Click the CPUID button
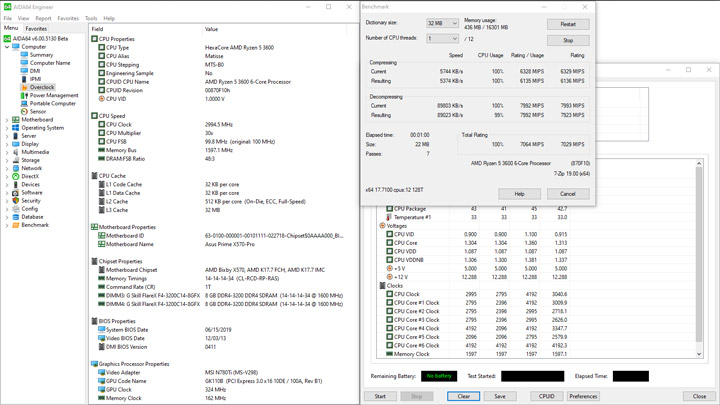The width and height of the screenshot is (720, 405). (546, 396)
